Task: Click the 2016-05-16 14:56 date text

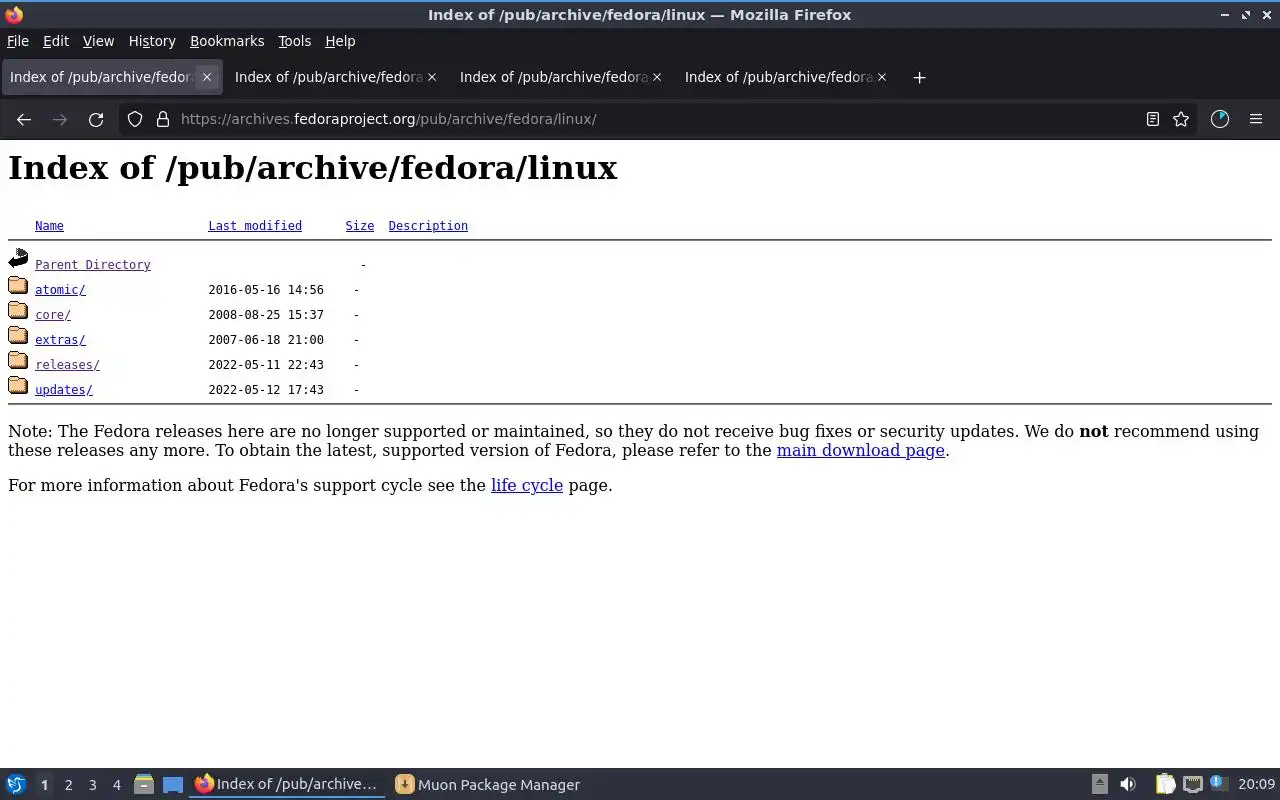Action: pyautogui.click(x=266, y=290)
